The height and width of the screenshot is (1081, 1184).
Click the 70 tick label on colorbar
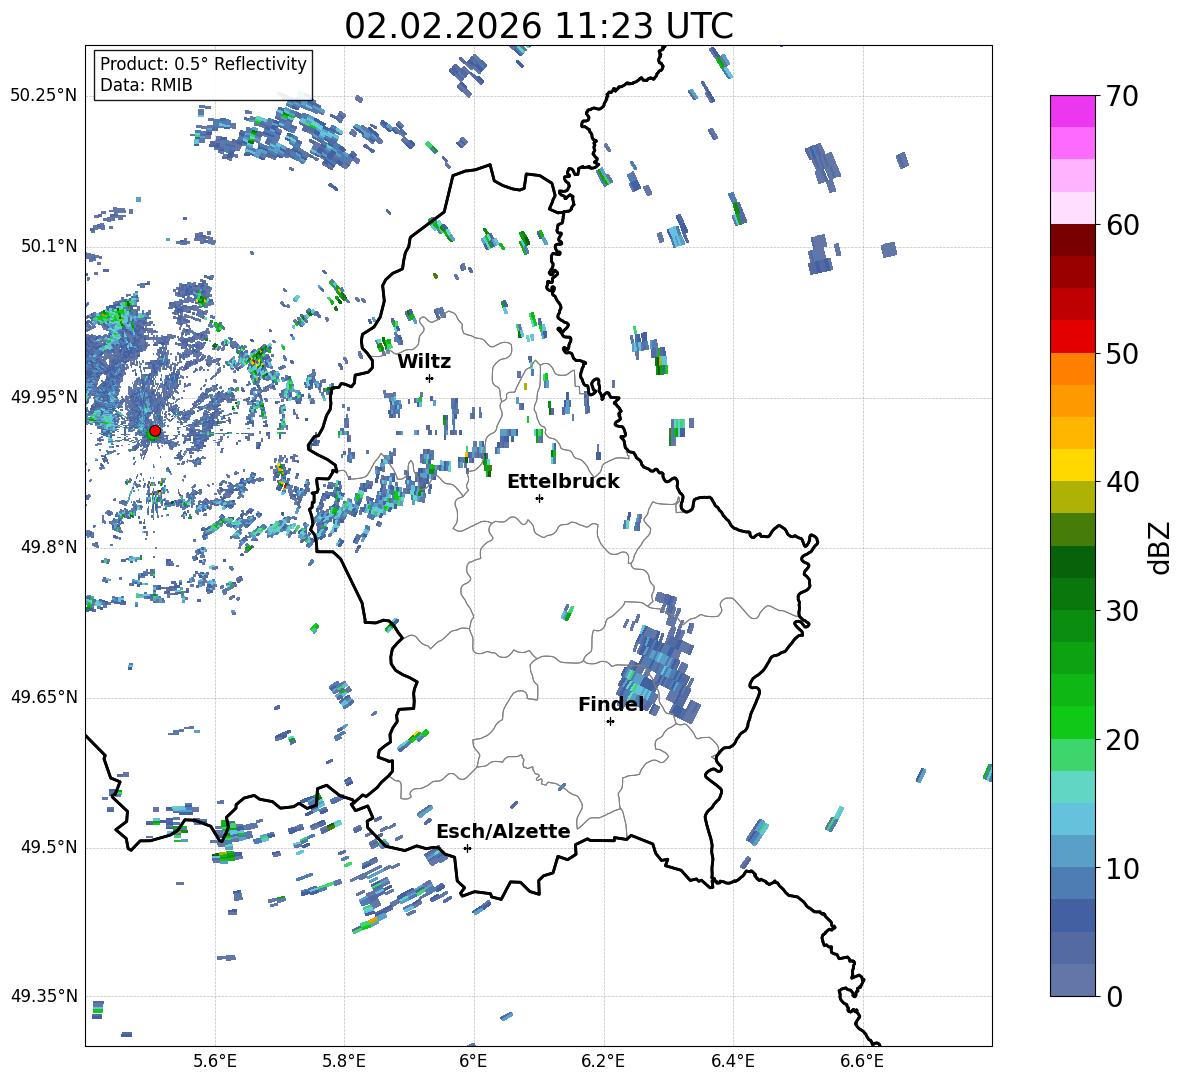tap(1122, 97)
